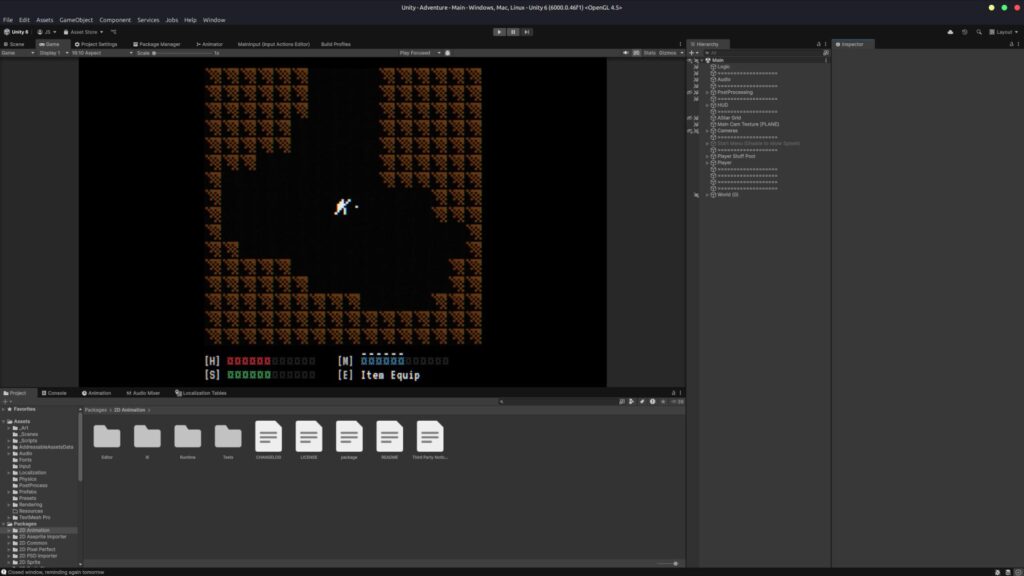Viewport: 1024px width, 576px height.
Task: Select the README file icon
Action: (x=389, y=436)
